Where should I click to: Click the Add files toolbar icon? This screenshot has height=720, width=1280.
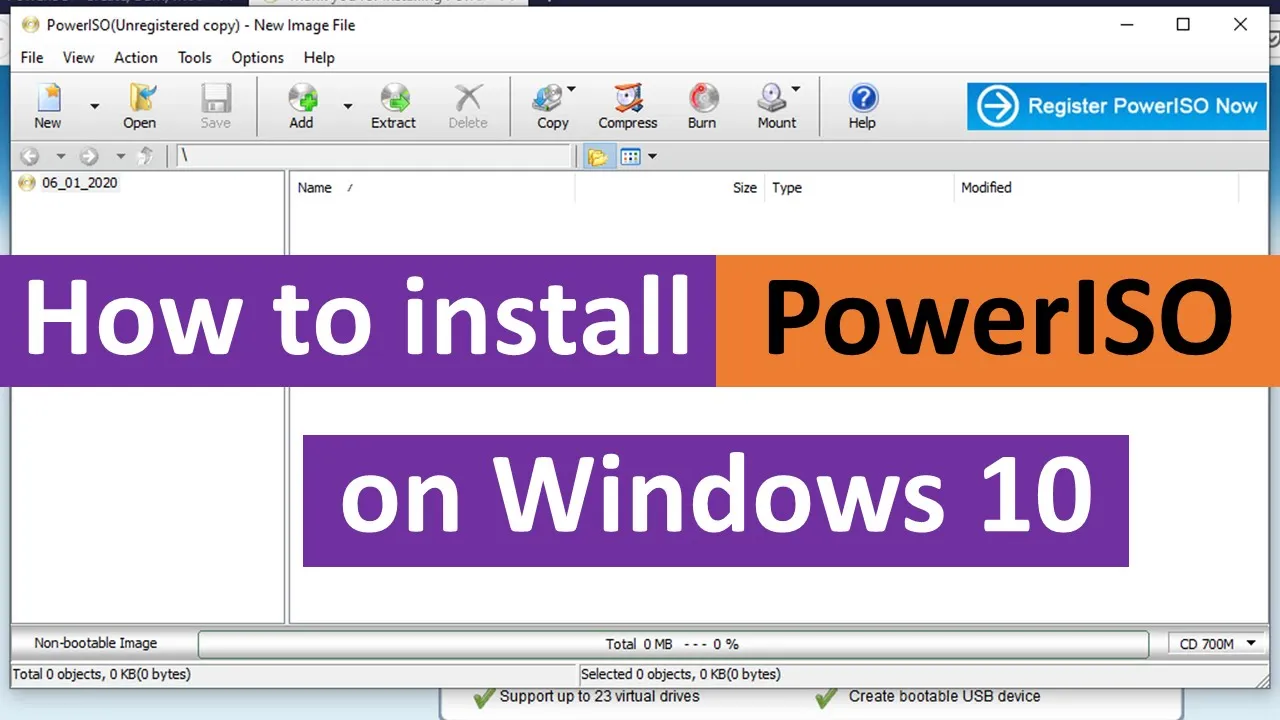(x=302, y=105)
